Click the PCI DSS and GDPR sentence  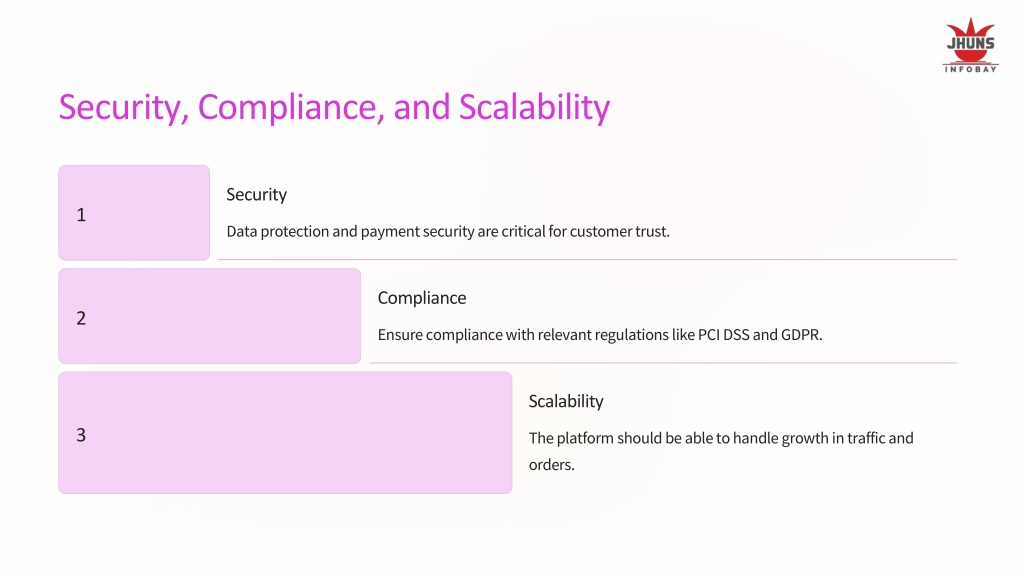(x=600, y=334)
